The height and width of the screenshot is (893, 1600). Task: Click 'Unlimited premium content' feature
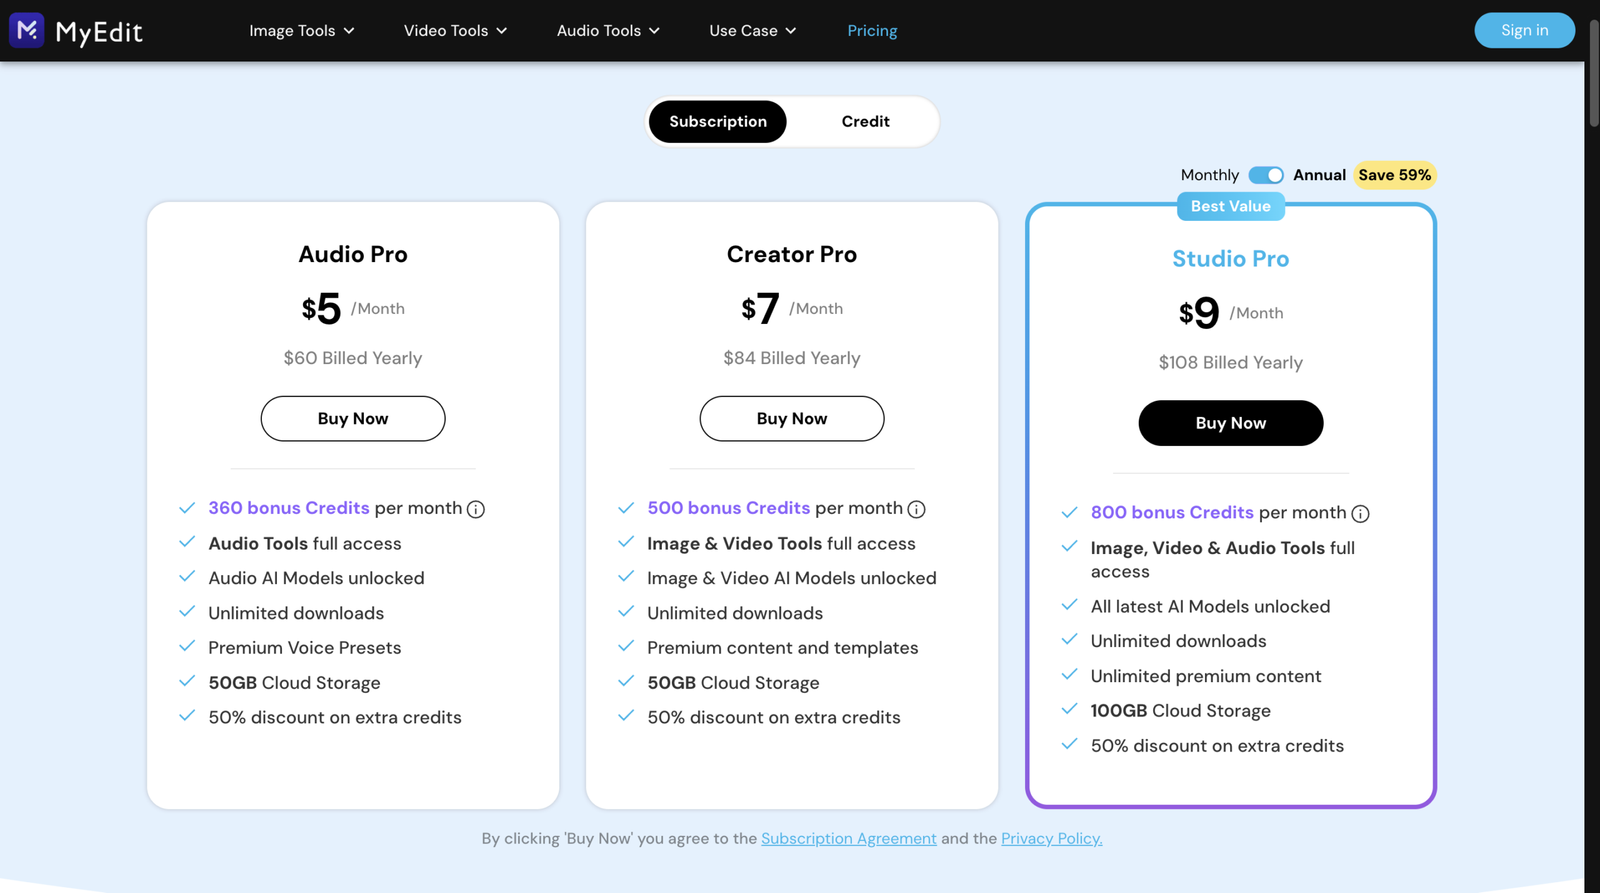click(1206, 676)
